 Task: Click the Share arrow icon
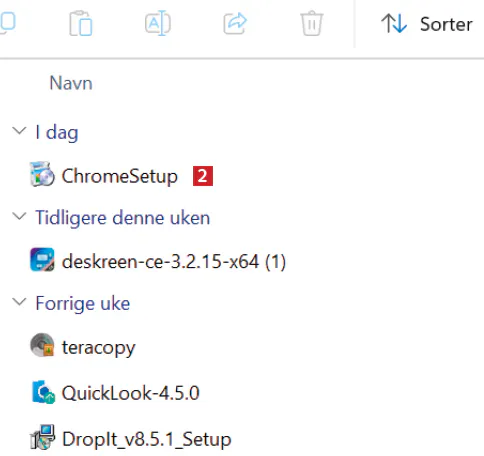pos(235,23)
